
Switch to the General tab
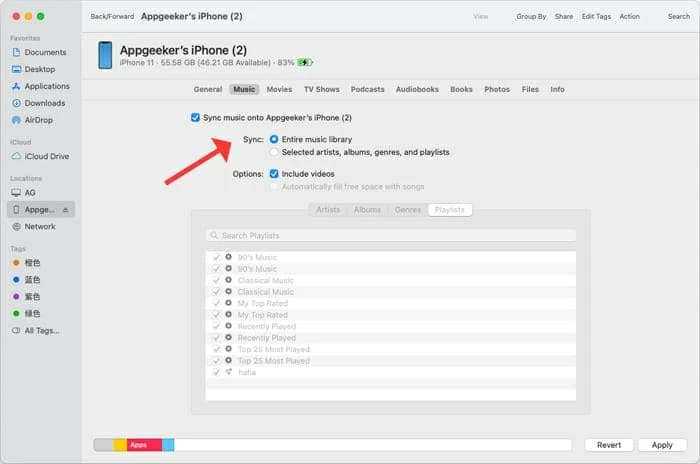coord(207,89)
